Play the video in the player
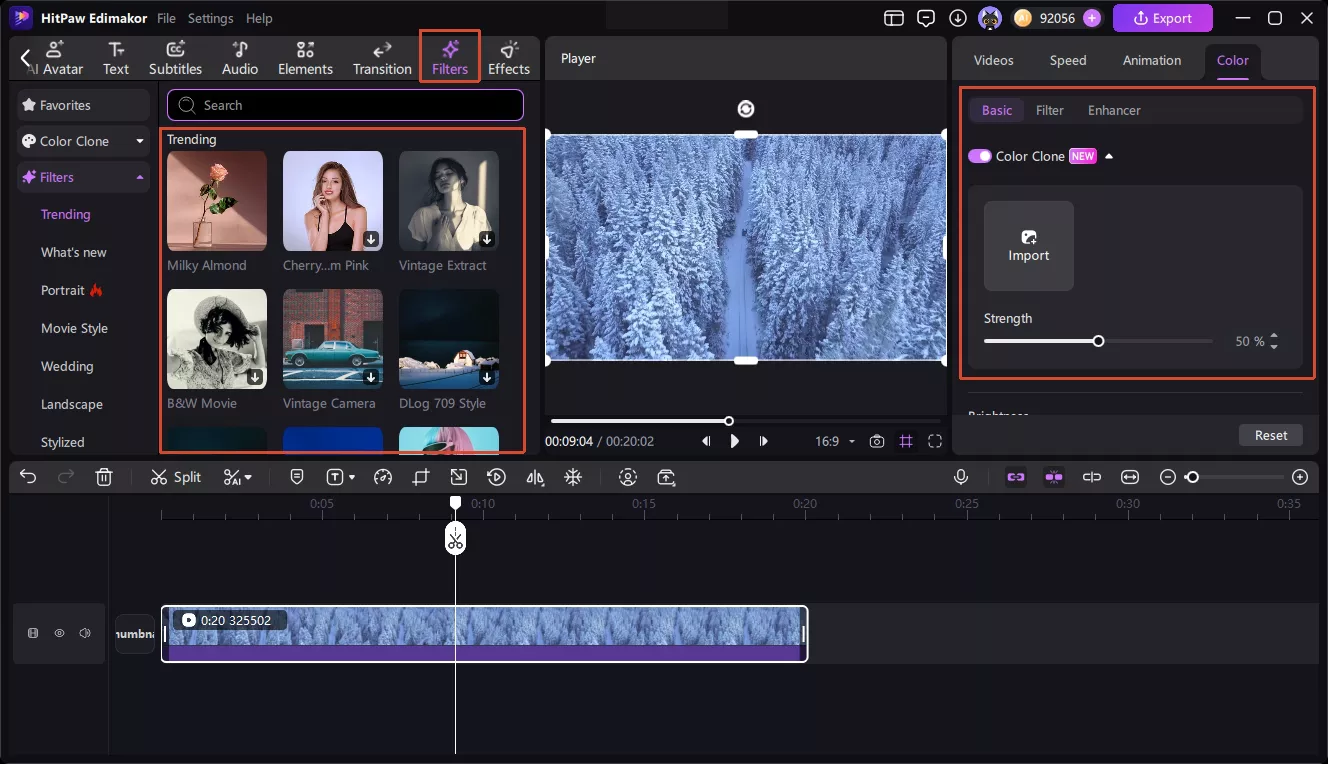Viewport: 1328px width, 764px height. coord(735,441)
